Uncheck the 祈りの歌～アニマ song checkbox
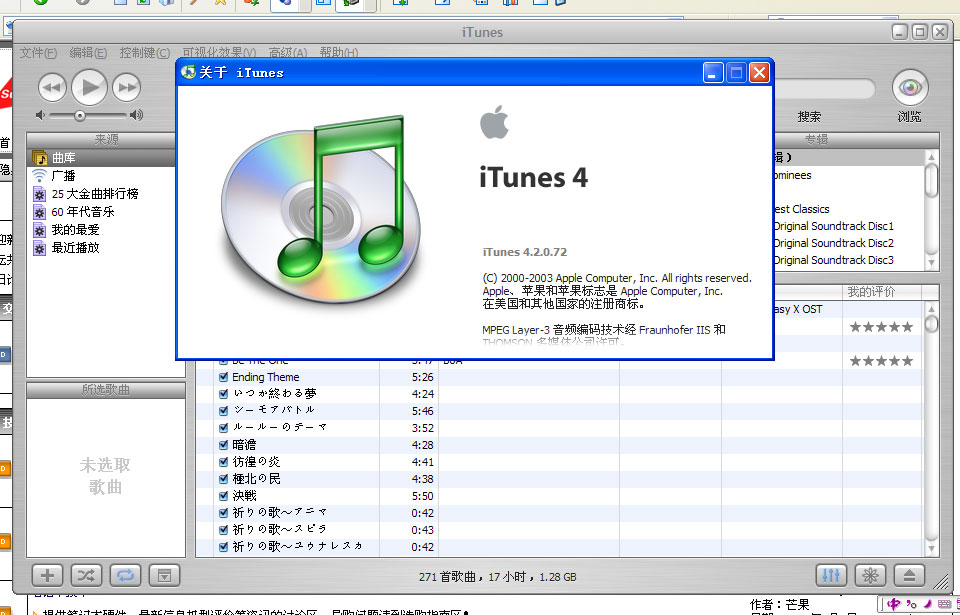Image resolution: width=960 pixels, height=615 pixels. click(x=223, y=513)
